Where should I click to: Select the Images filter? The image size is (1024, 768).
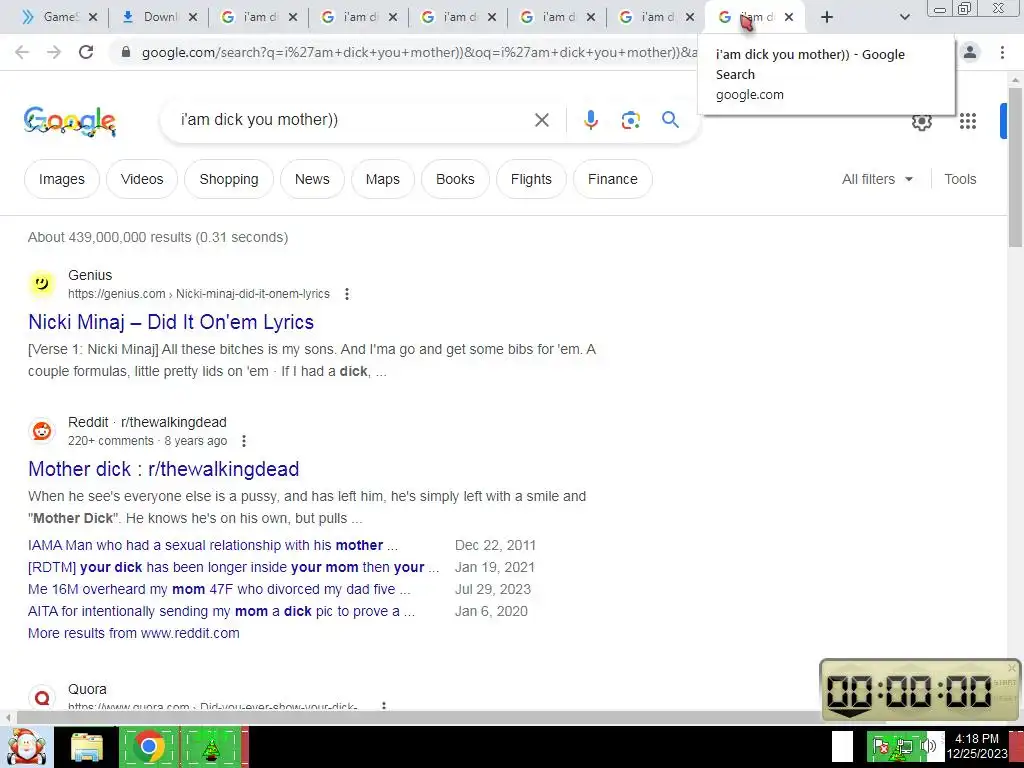tap(61, 179)
